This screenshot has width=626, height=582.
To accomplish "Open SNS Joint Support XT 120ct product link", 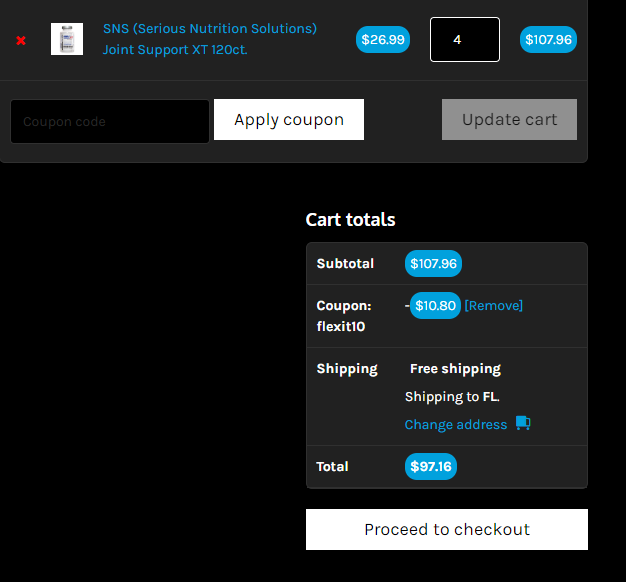I will (210, 39).
